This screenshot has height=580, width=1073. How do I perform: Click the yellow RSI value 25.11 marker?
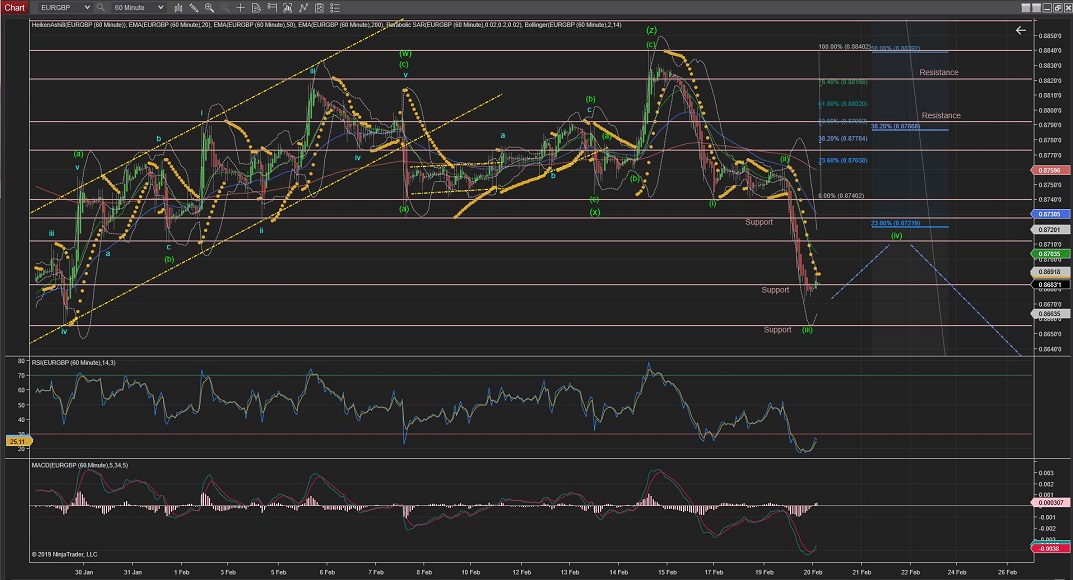(17, 442)
